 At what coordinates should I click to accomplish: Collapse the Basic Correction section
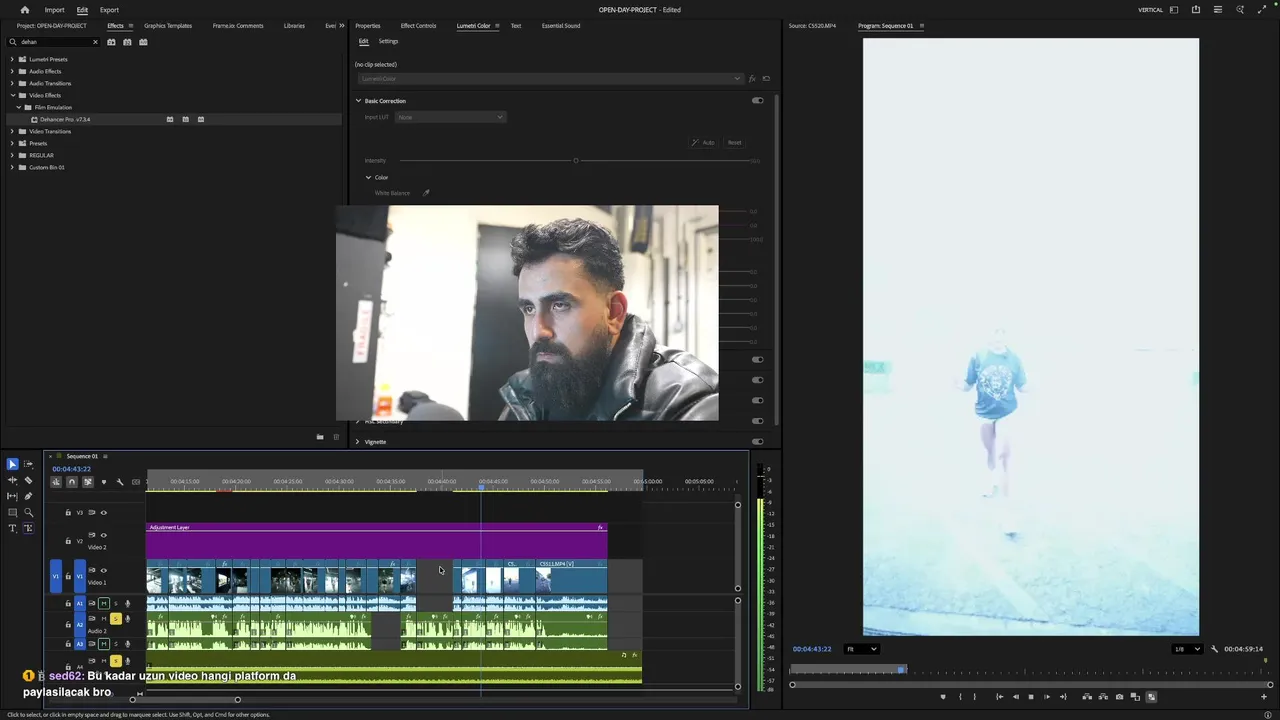tap(358, 100)
